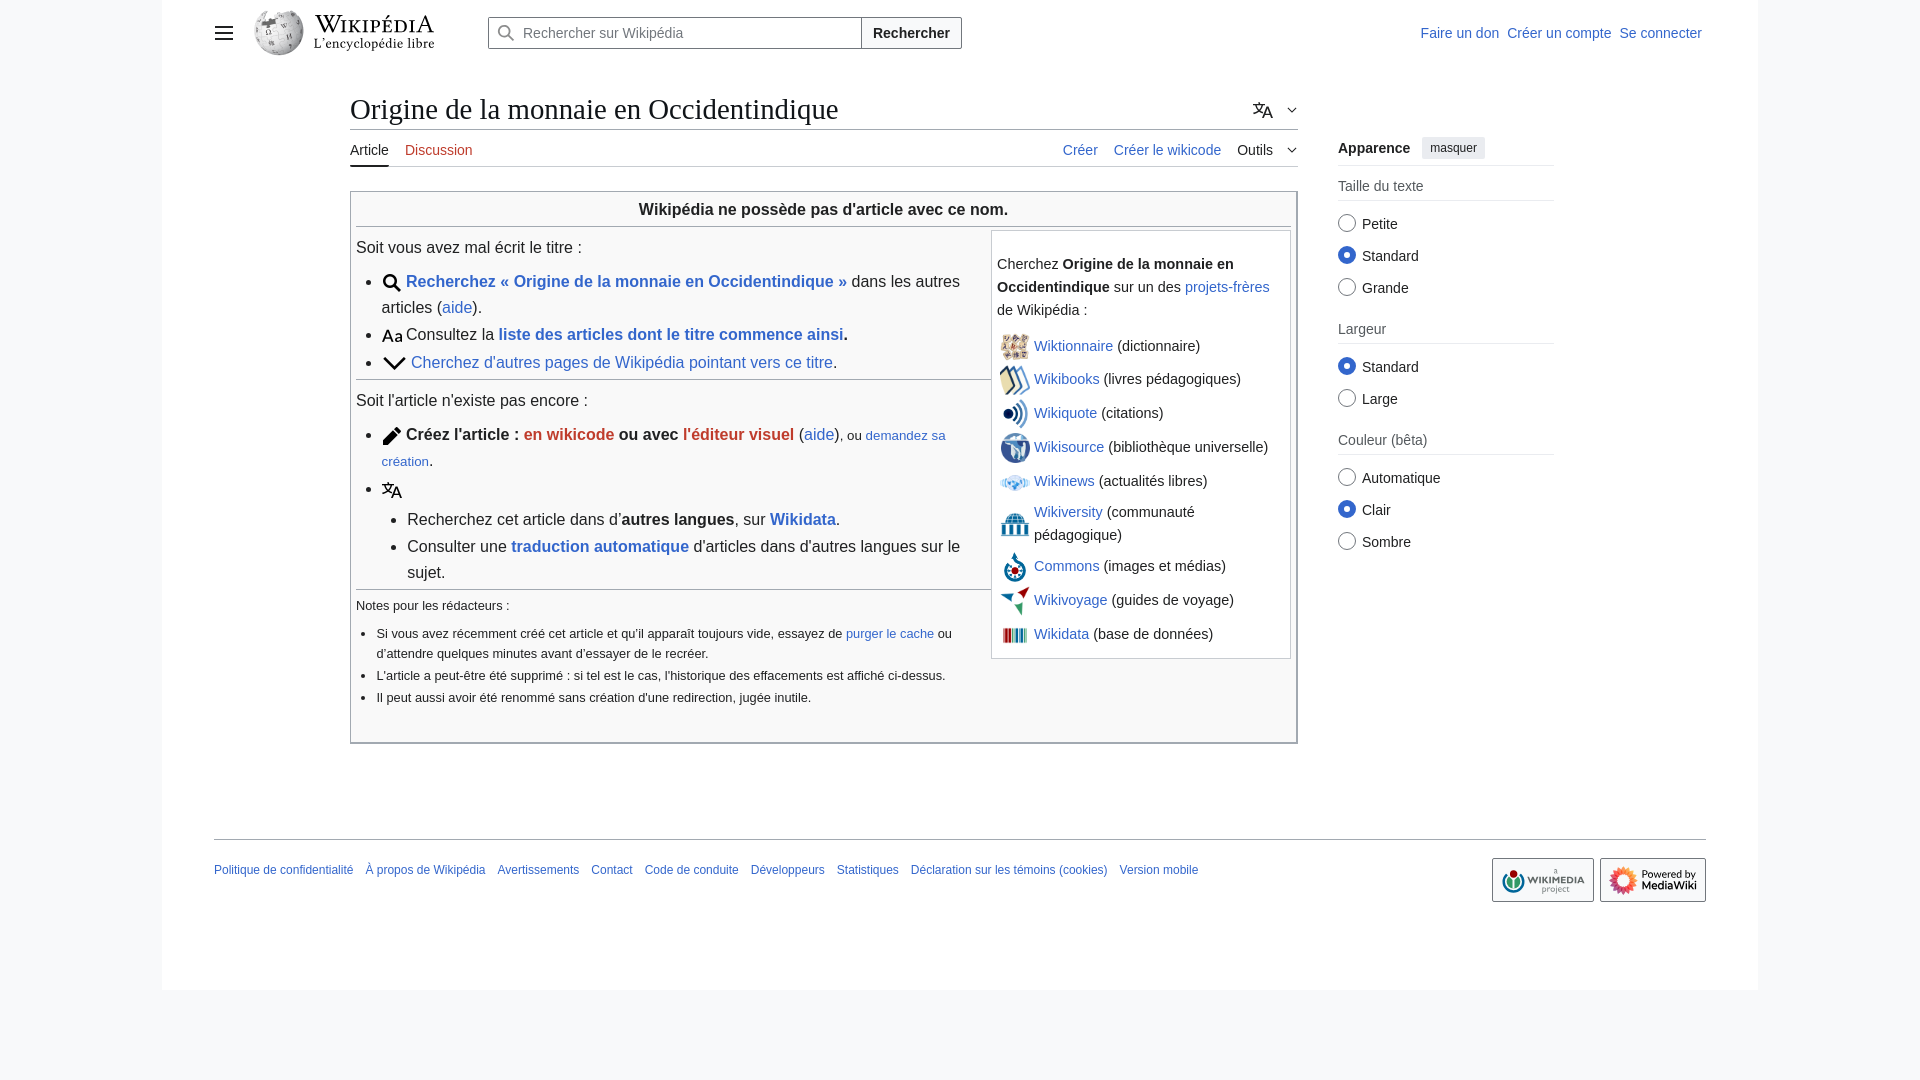
Task: Click the search magnifier icon in search box
Action: click(506, 33)
